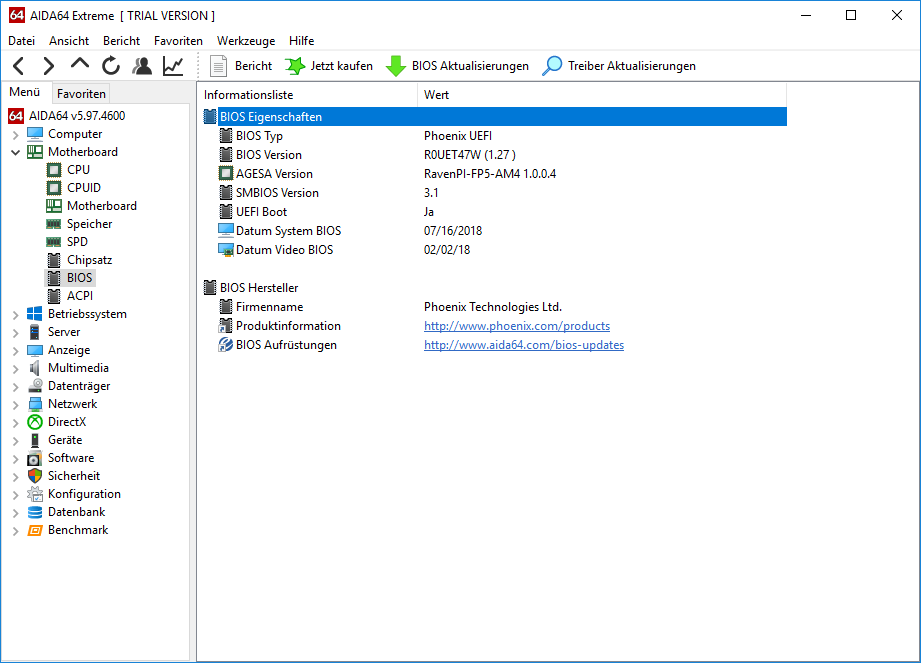Click the AIDA64 v5.97.4600 root node

pos(77,116)
